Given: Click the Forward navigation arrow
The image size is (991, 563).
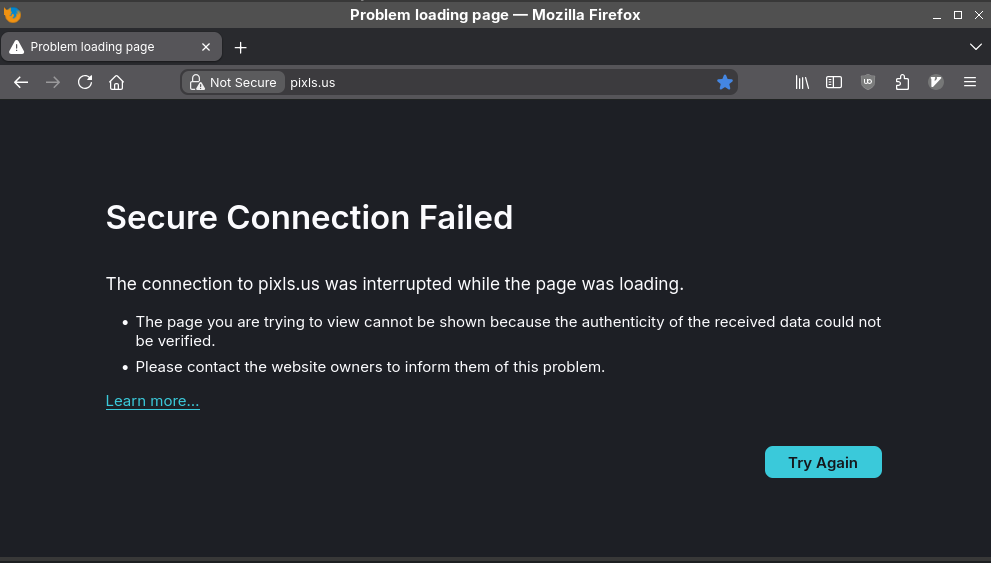Looking at the screenshot, I should point(53,82).
